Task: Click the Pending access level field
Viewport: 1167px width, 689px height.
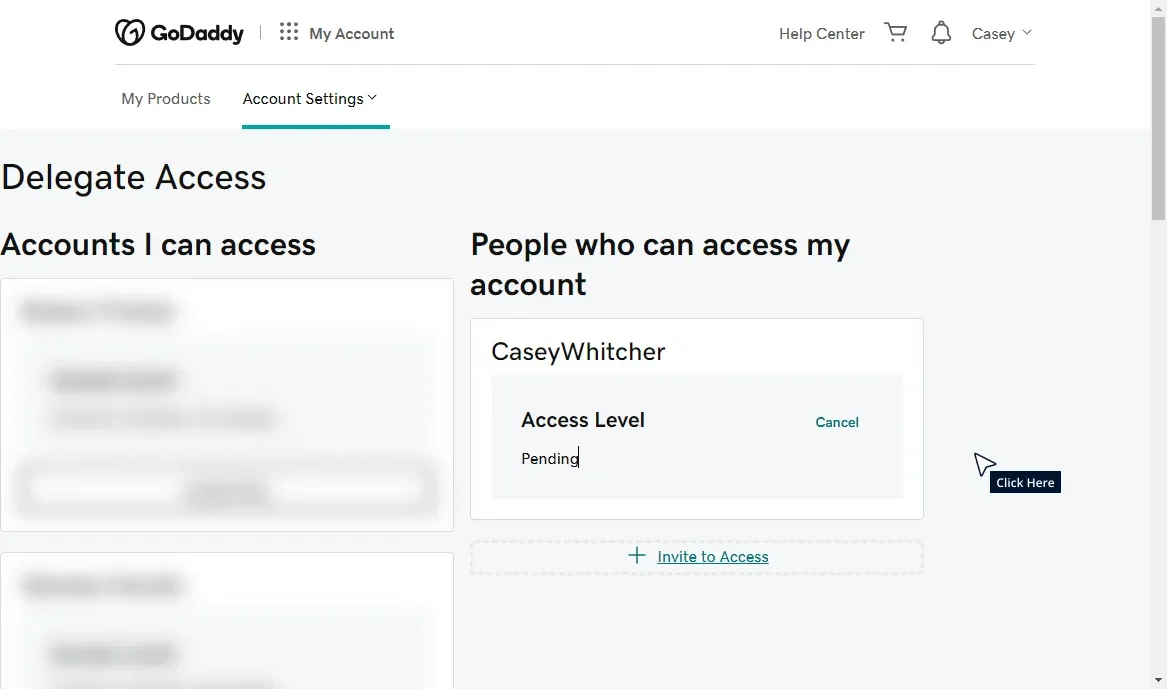Action: (x=550, y=458)
